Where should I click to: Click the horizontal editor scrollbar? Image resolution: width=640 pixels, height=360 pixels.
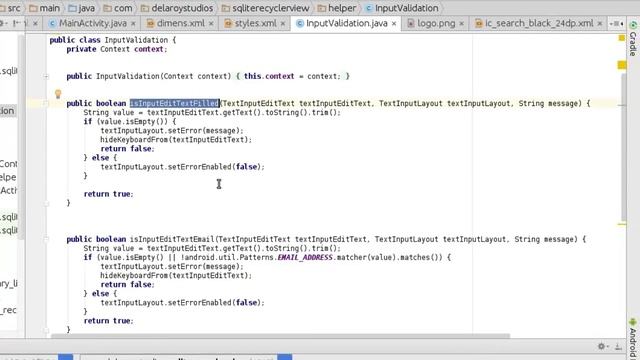(280, 336)
